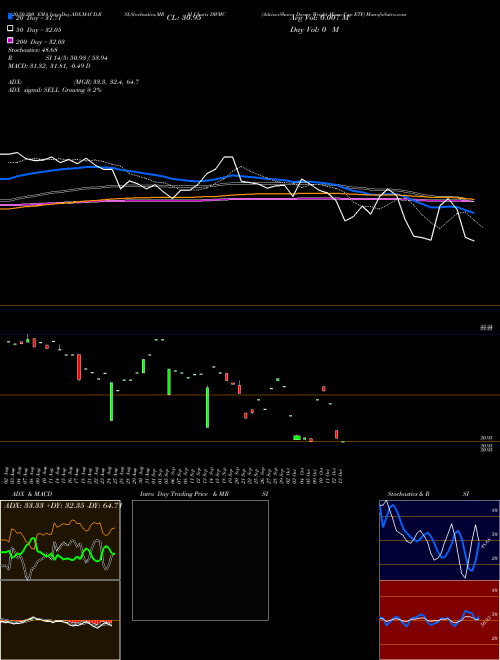Click the 'Day Vol: 0 M' label
The height and width of the screenshot is (660, 500).
click(314, 29)
